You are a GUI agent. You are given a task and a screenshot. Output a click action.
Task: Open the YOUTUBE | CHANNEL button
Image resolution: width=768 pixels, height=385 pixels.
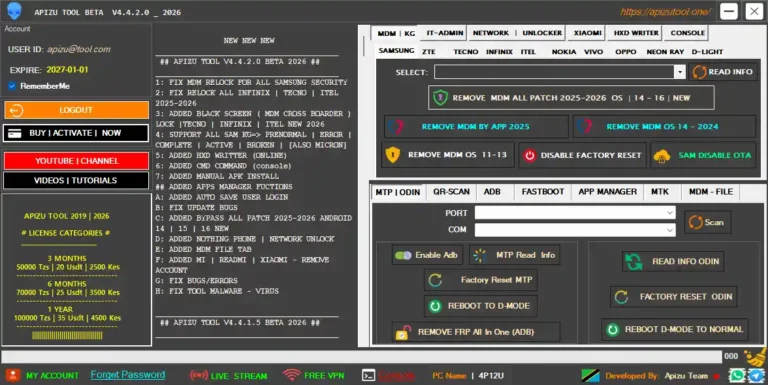click(76, 161)
